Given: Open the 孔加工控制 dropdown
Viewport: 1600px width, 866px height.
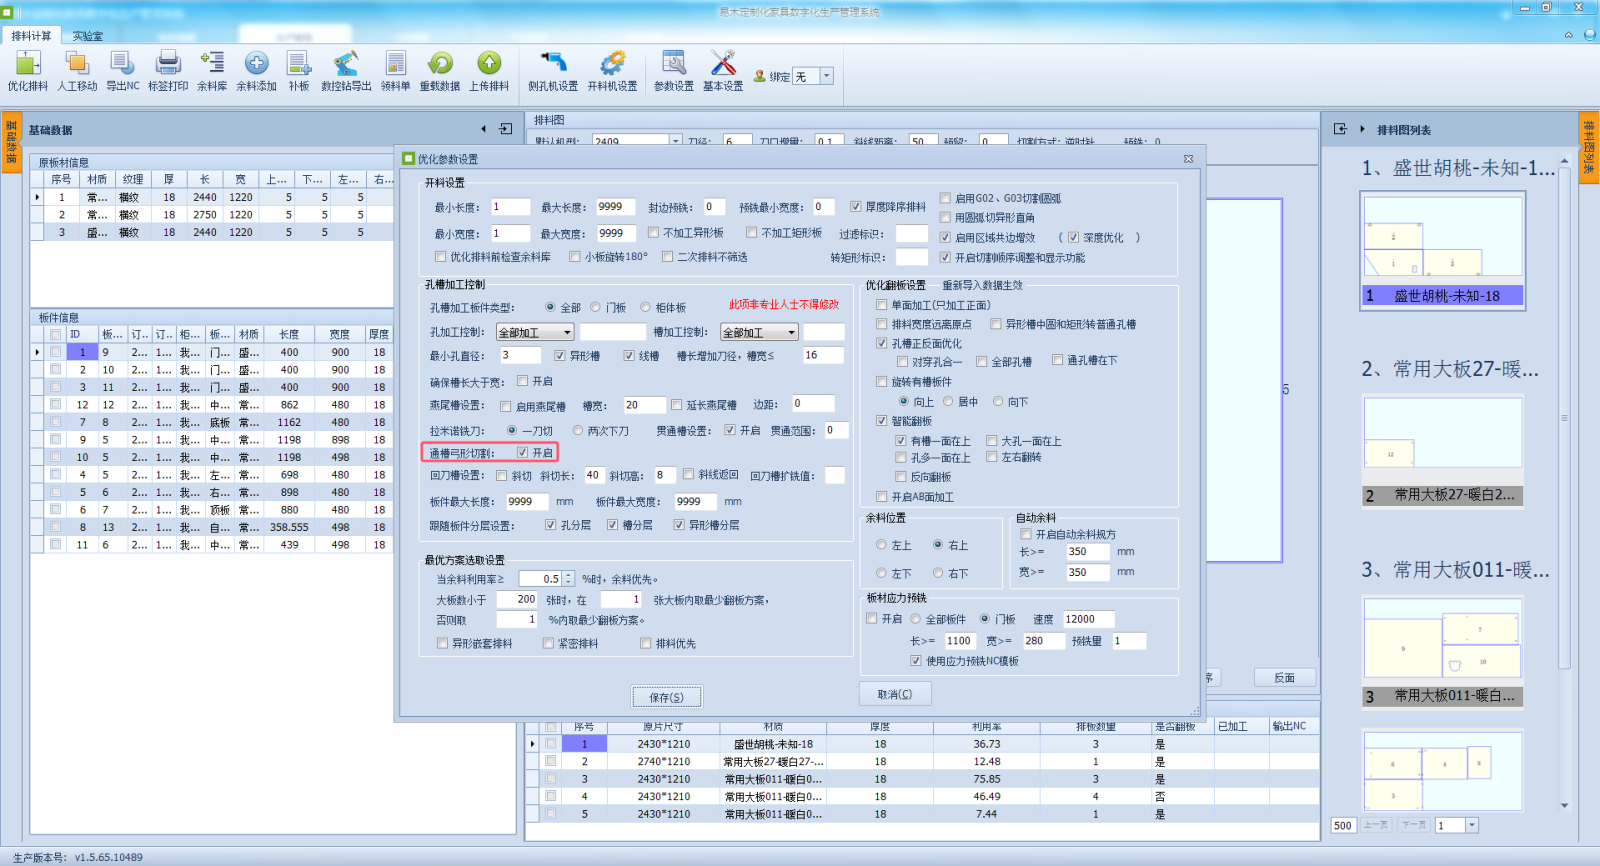Looking at the screenshot, I should tap(567, 332).
